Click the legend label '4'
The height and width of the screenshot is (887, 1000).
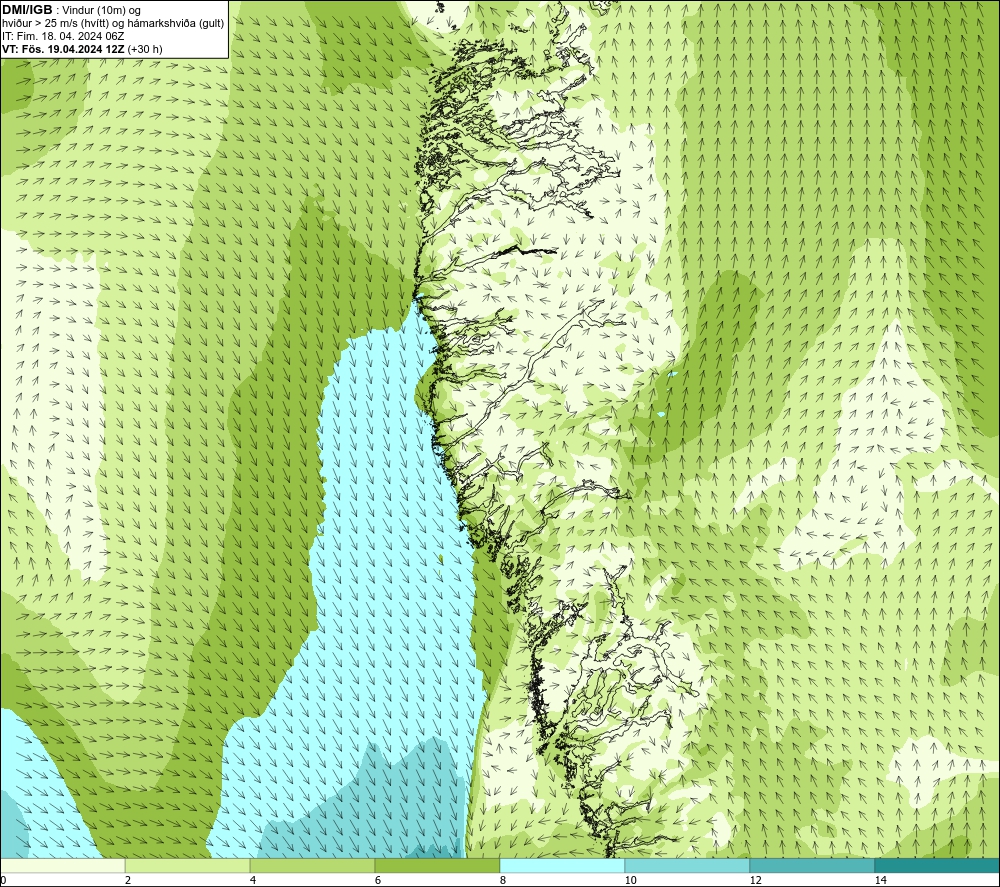pyautogui.click(x=253, y=880)
